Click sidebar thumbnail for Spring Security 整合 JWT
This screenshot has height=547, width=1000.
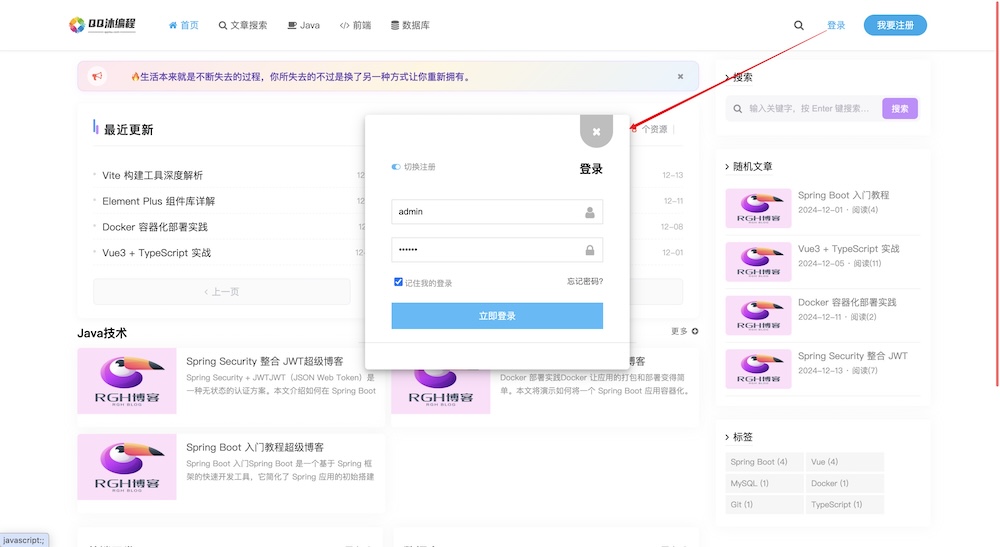758,369
